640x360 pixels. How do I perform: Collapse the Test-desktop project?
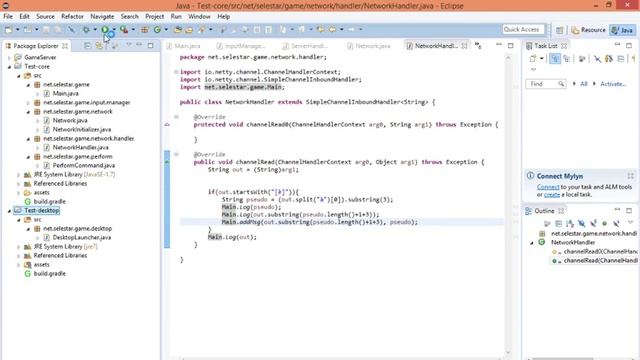tap(9, 211)
